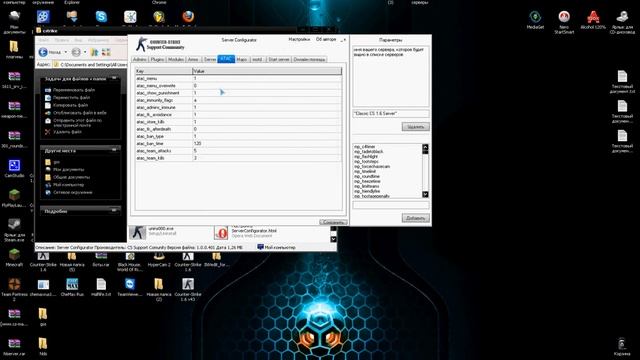
Task: Select the Боты.rar archive icon
Action: tap(101, 259)
